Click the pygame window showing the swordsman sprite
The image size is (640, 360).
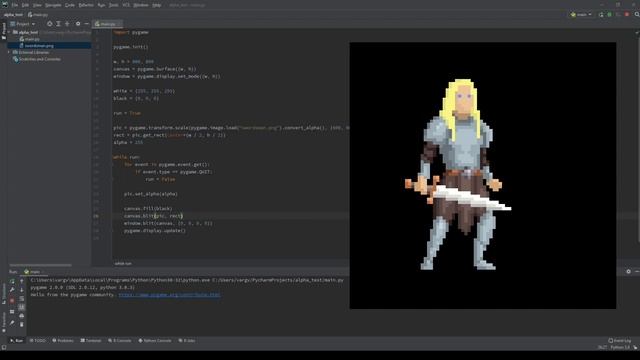pos(483,176)
